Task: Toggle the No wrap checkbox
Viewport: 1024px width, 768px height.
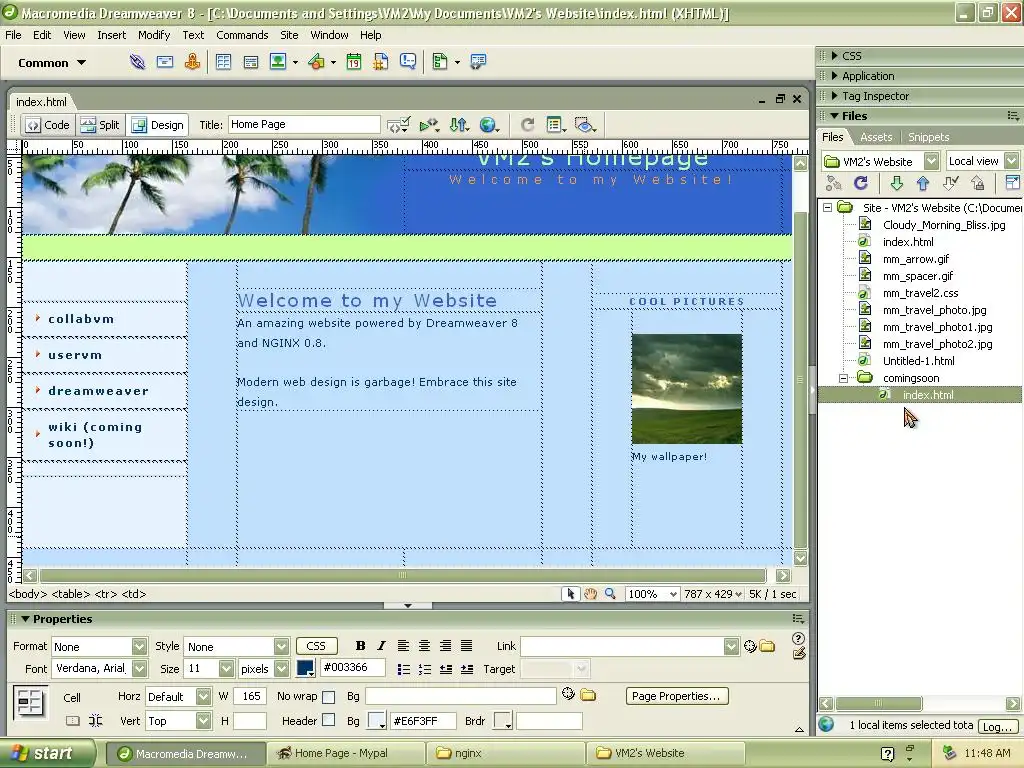Action: pyautogui.click(x=328, y=697)
